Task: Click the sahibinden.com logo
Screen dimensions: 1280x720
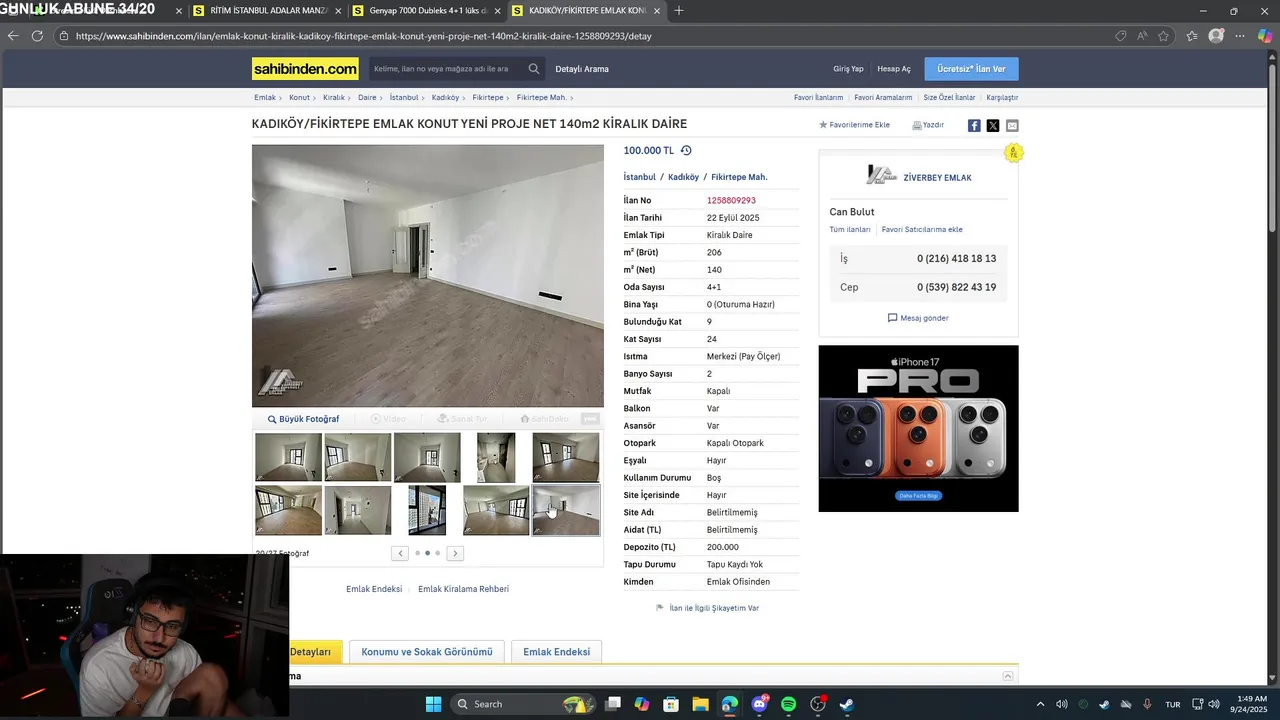Action: (305, 69)
